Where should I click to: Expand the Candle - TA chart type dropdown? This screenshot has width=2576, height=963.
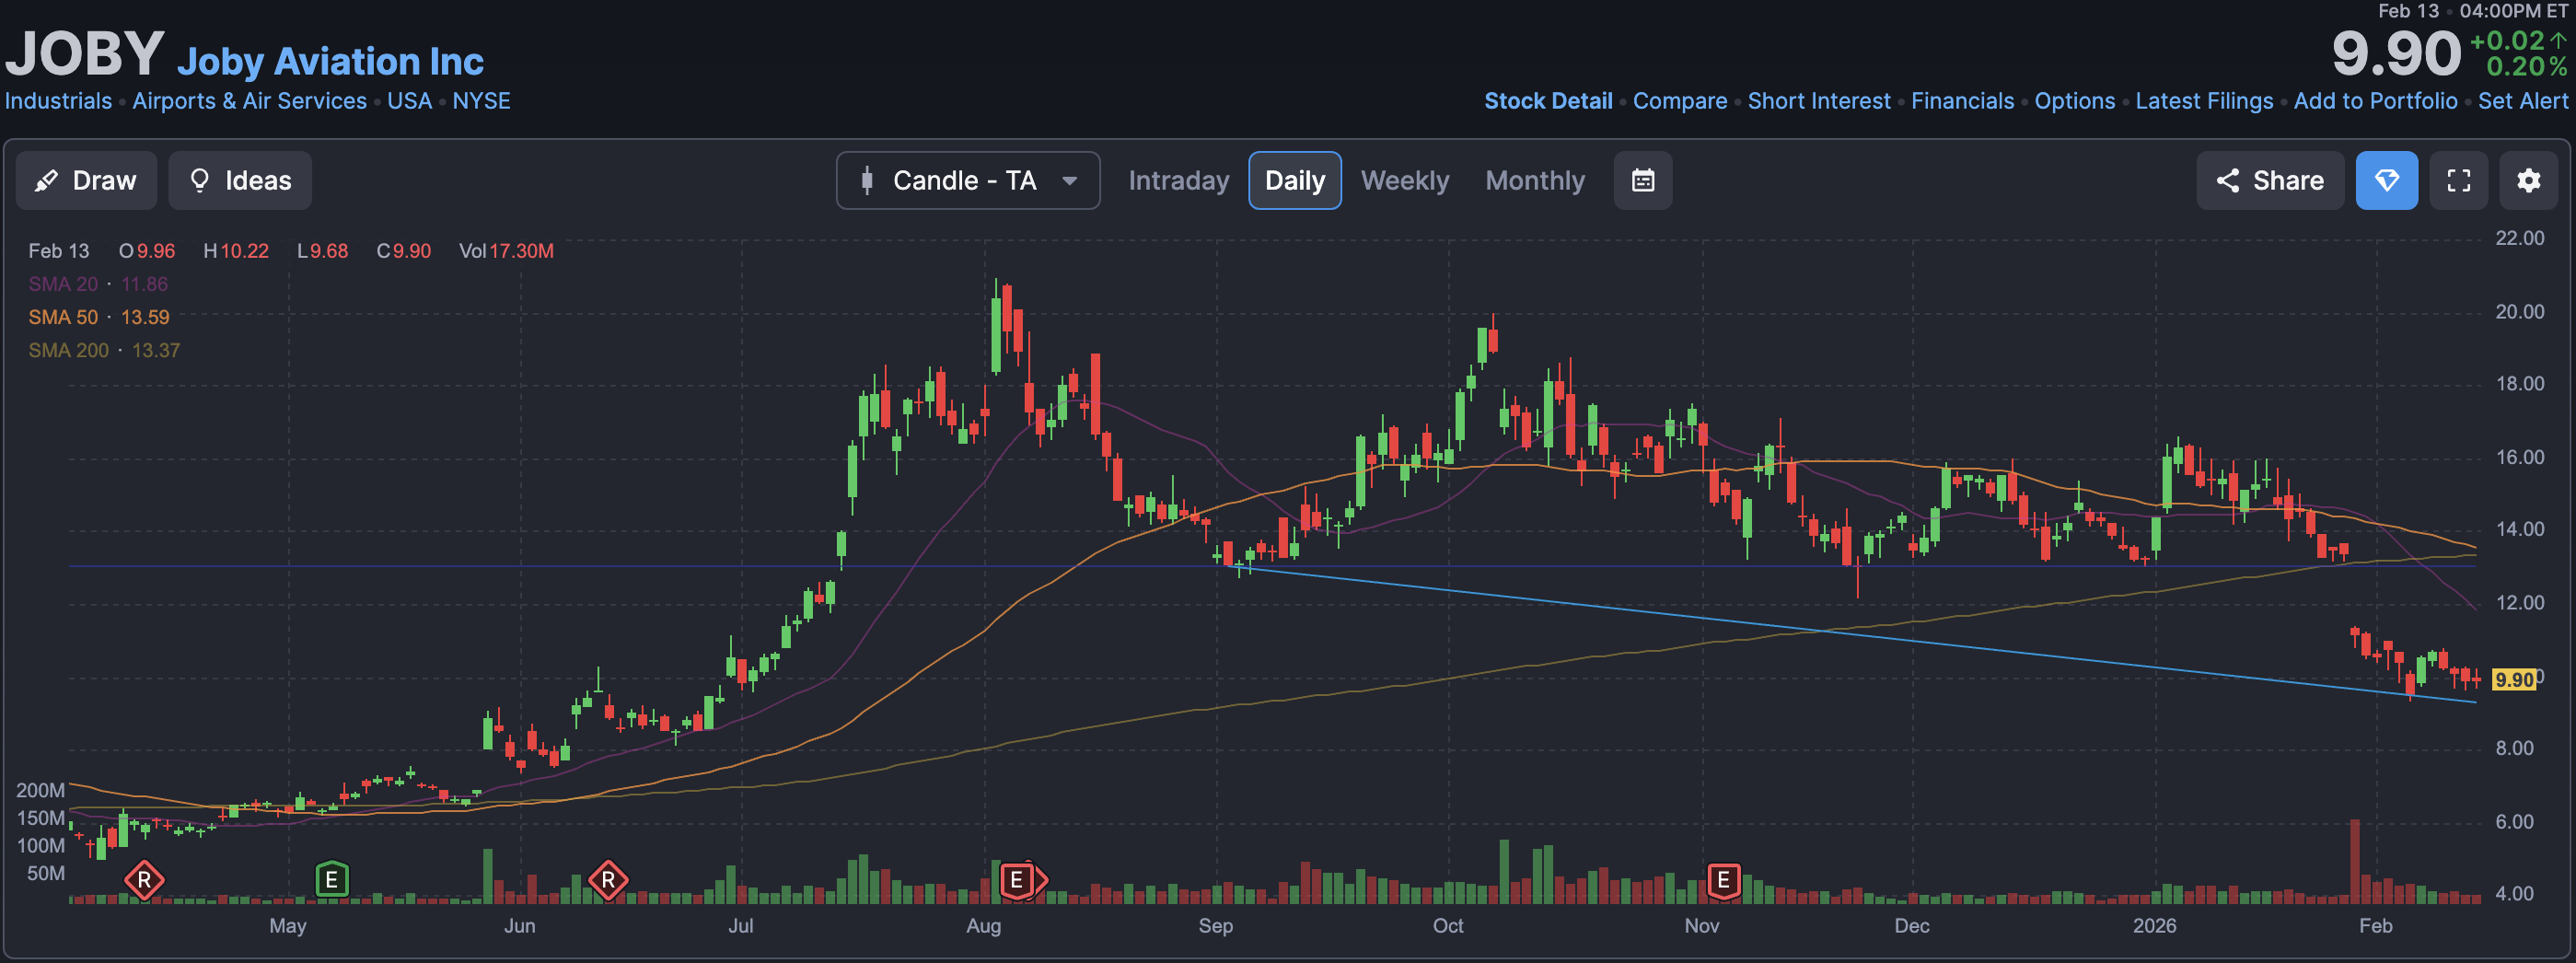tap(968, 180)
